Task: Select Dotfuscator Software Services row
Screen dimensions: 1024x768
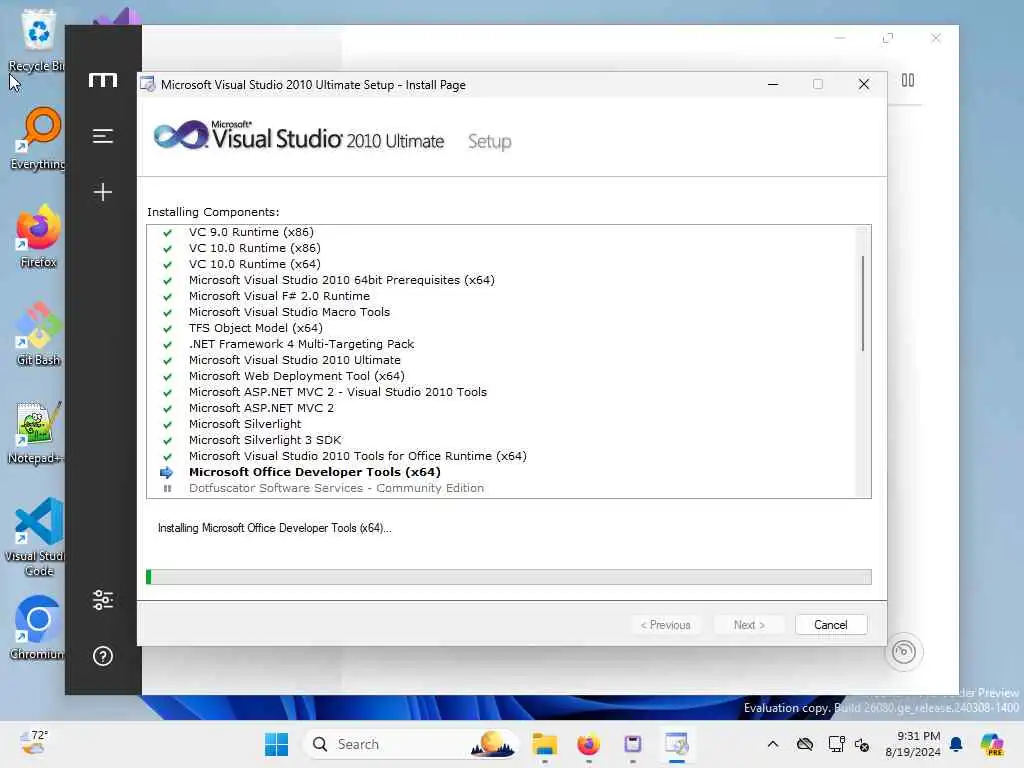Action: tap(501, 488)
